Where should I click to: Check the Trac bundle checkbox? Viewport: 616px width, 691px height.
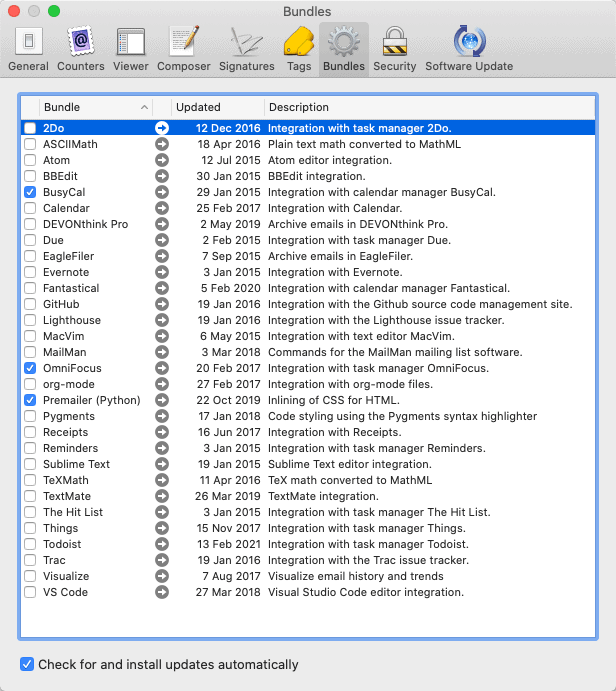[x=30, y=560]
